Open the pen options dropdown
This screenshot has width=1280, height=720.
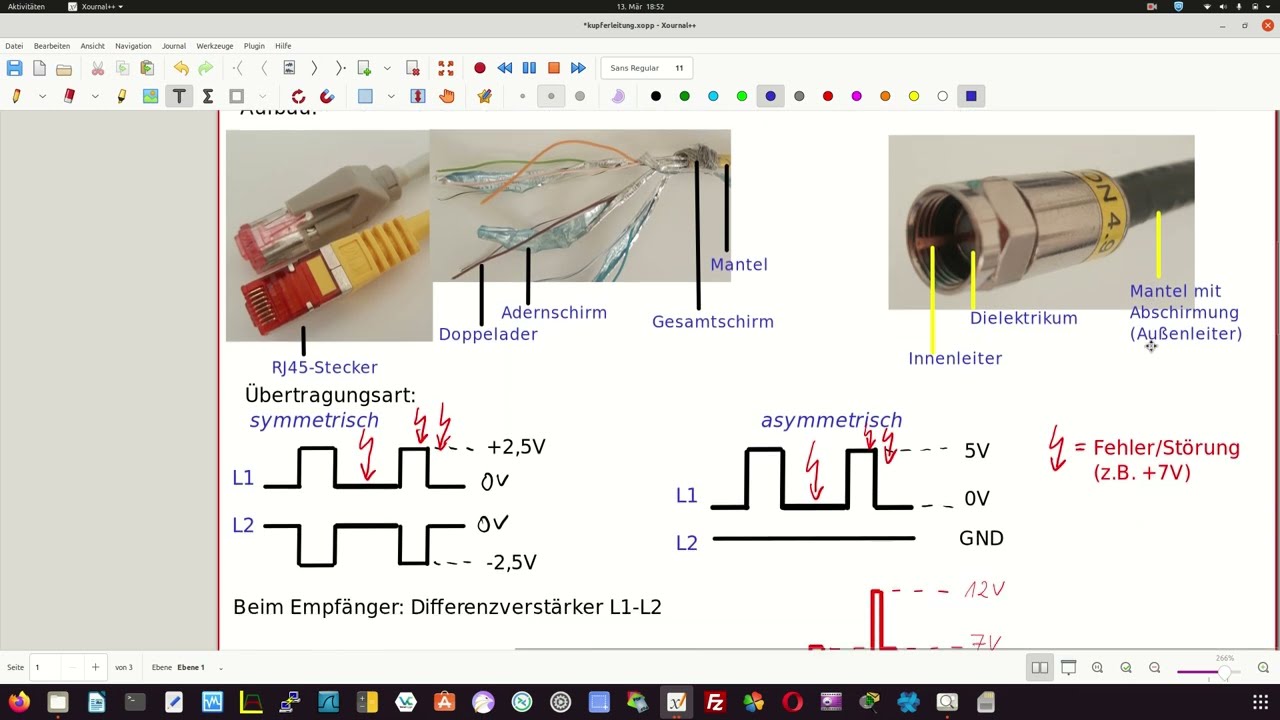(42, 96)
